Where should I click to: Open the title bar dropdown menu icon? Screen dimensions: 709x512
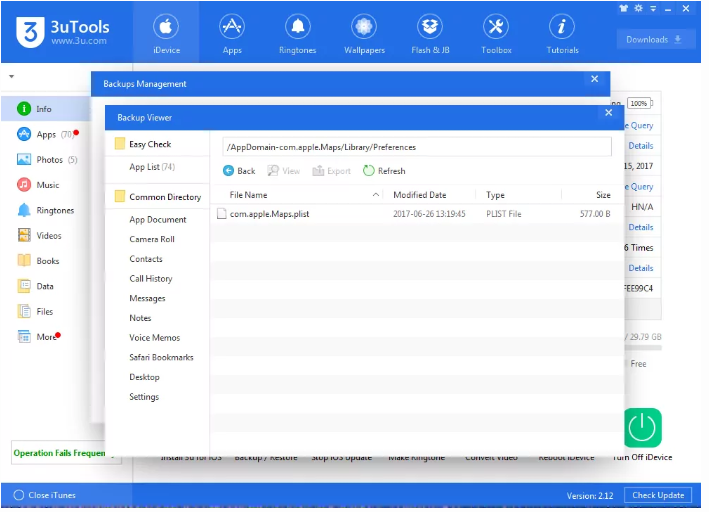click(653, 9)
